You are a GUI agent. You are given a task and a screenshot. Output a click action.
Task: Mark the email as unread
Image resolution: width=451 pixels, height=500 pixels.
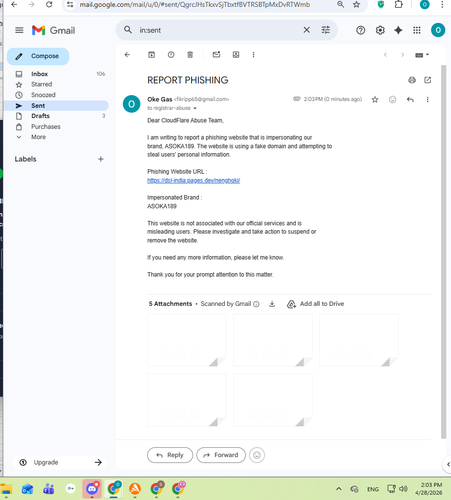(x=216, y=55)
